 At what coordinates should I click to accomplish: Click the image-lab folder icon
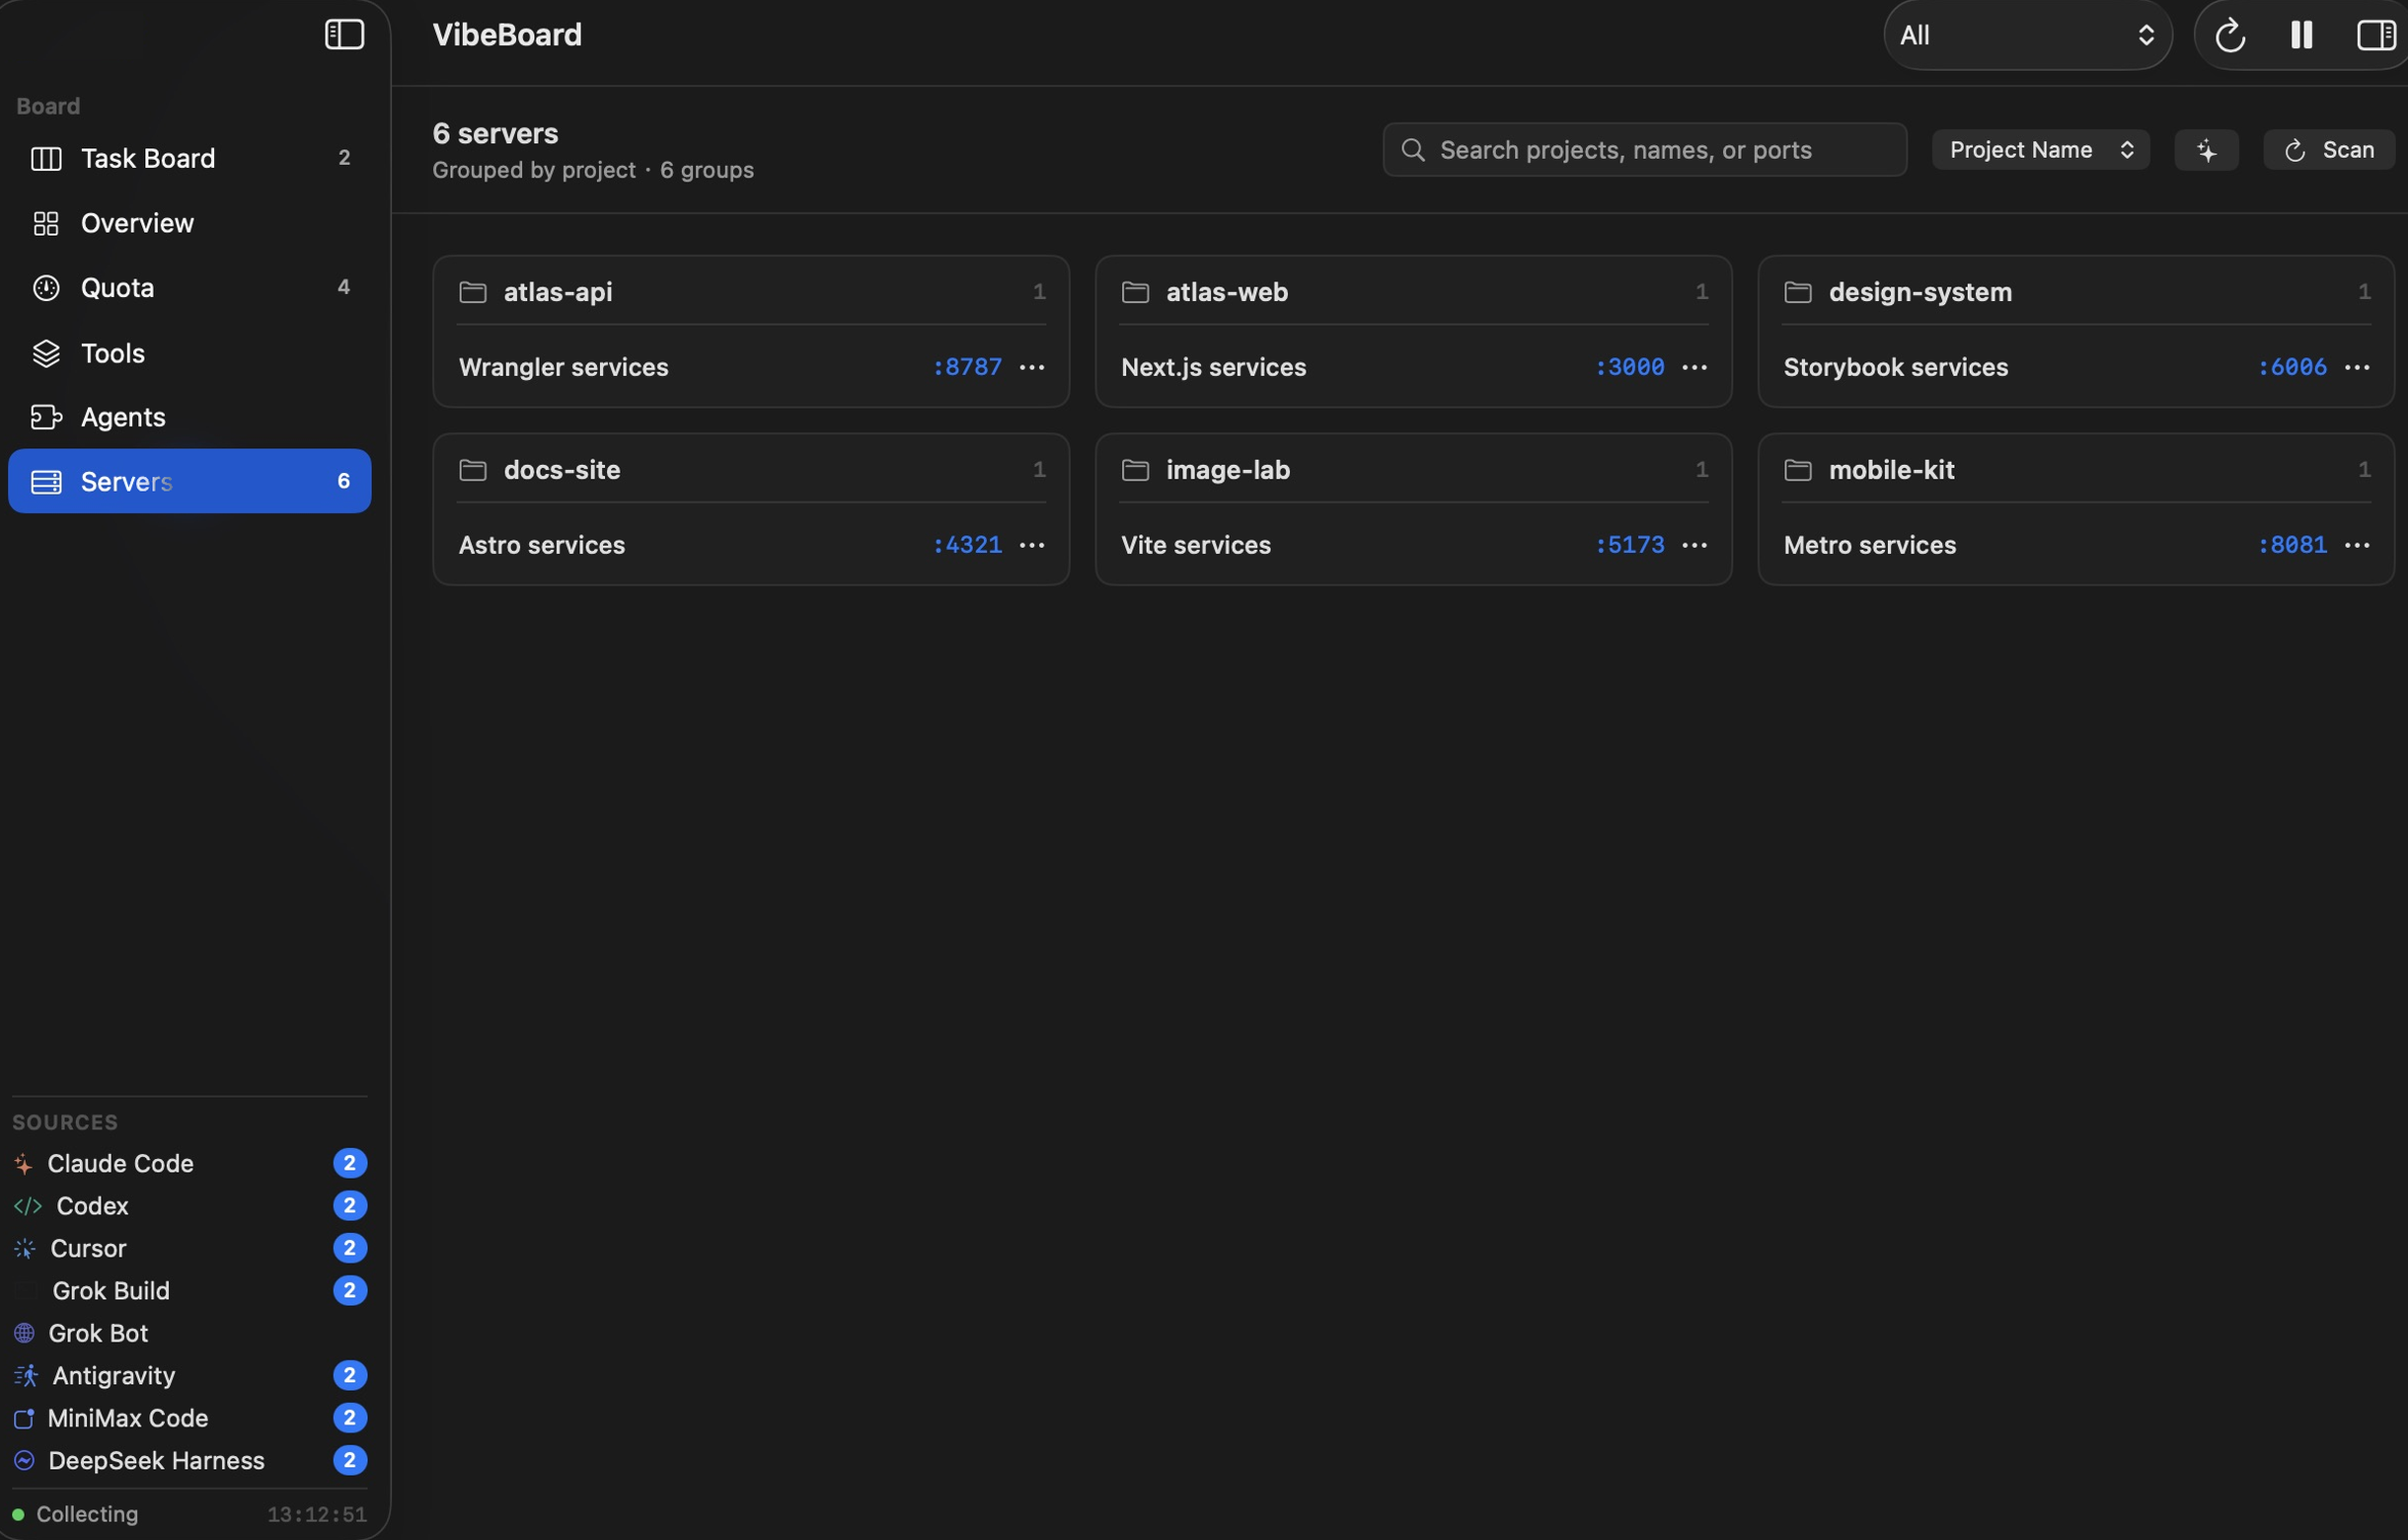[x=1135, y=470]
